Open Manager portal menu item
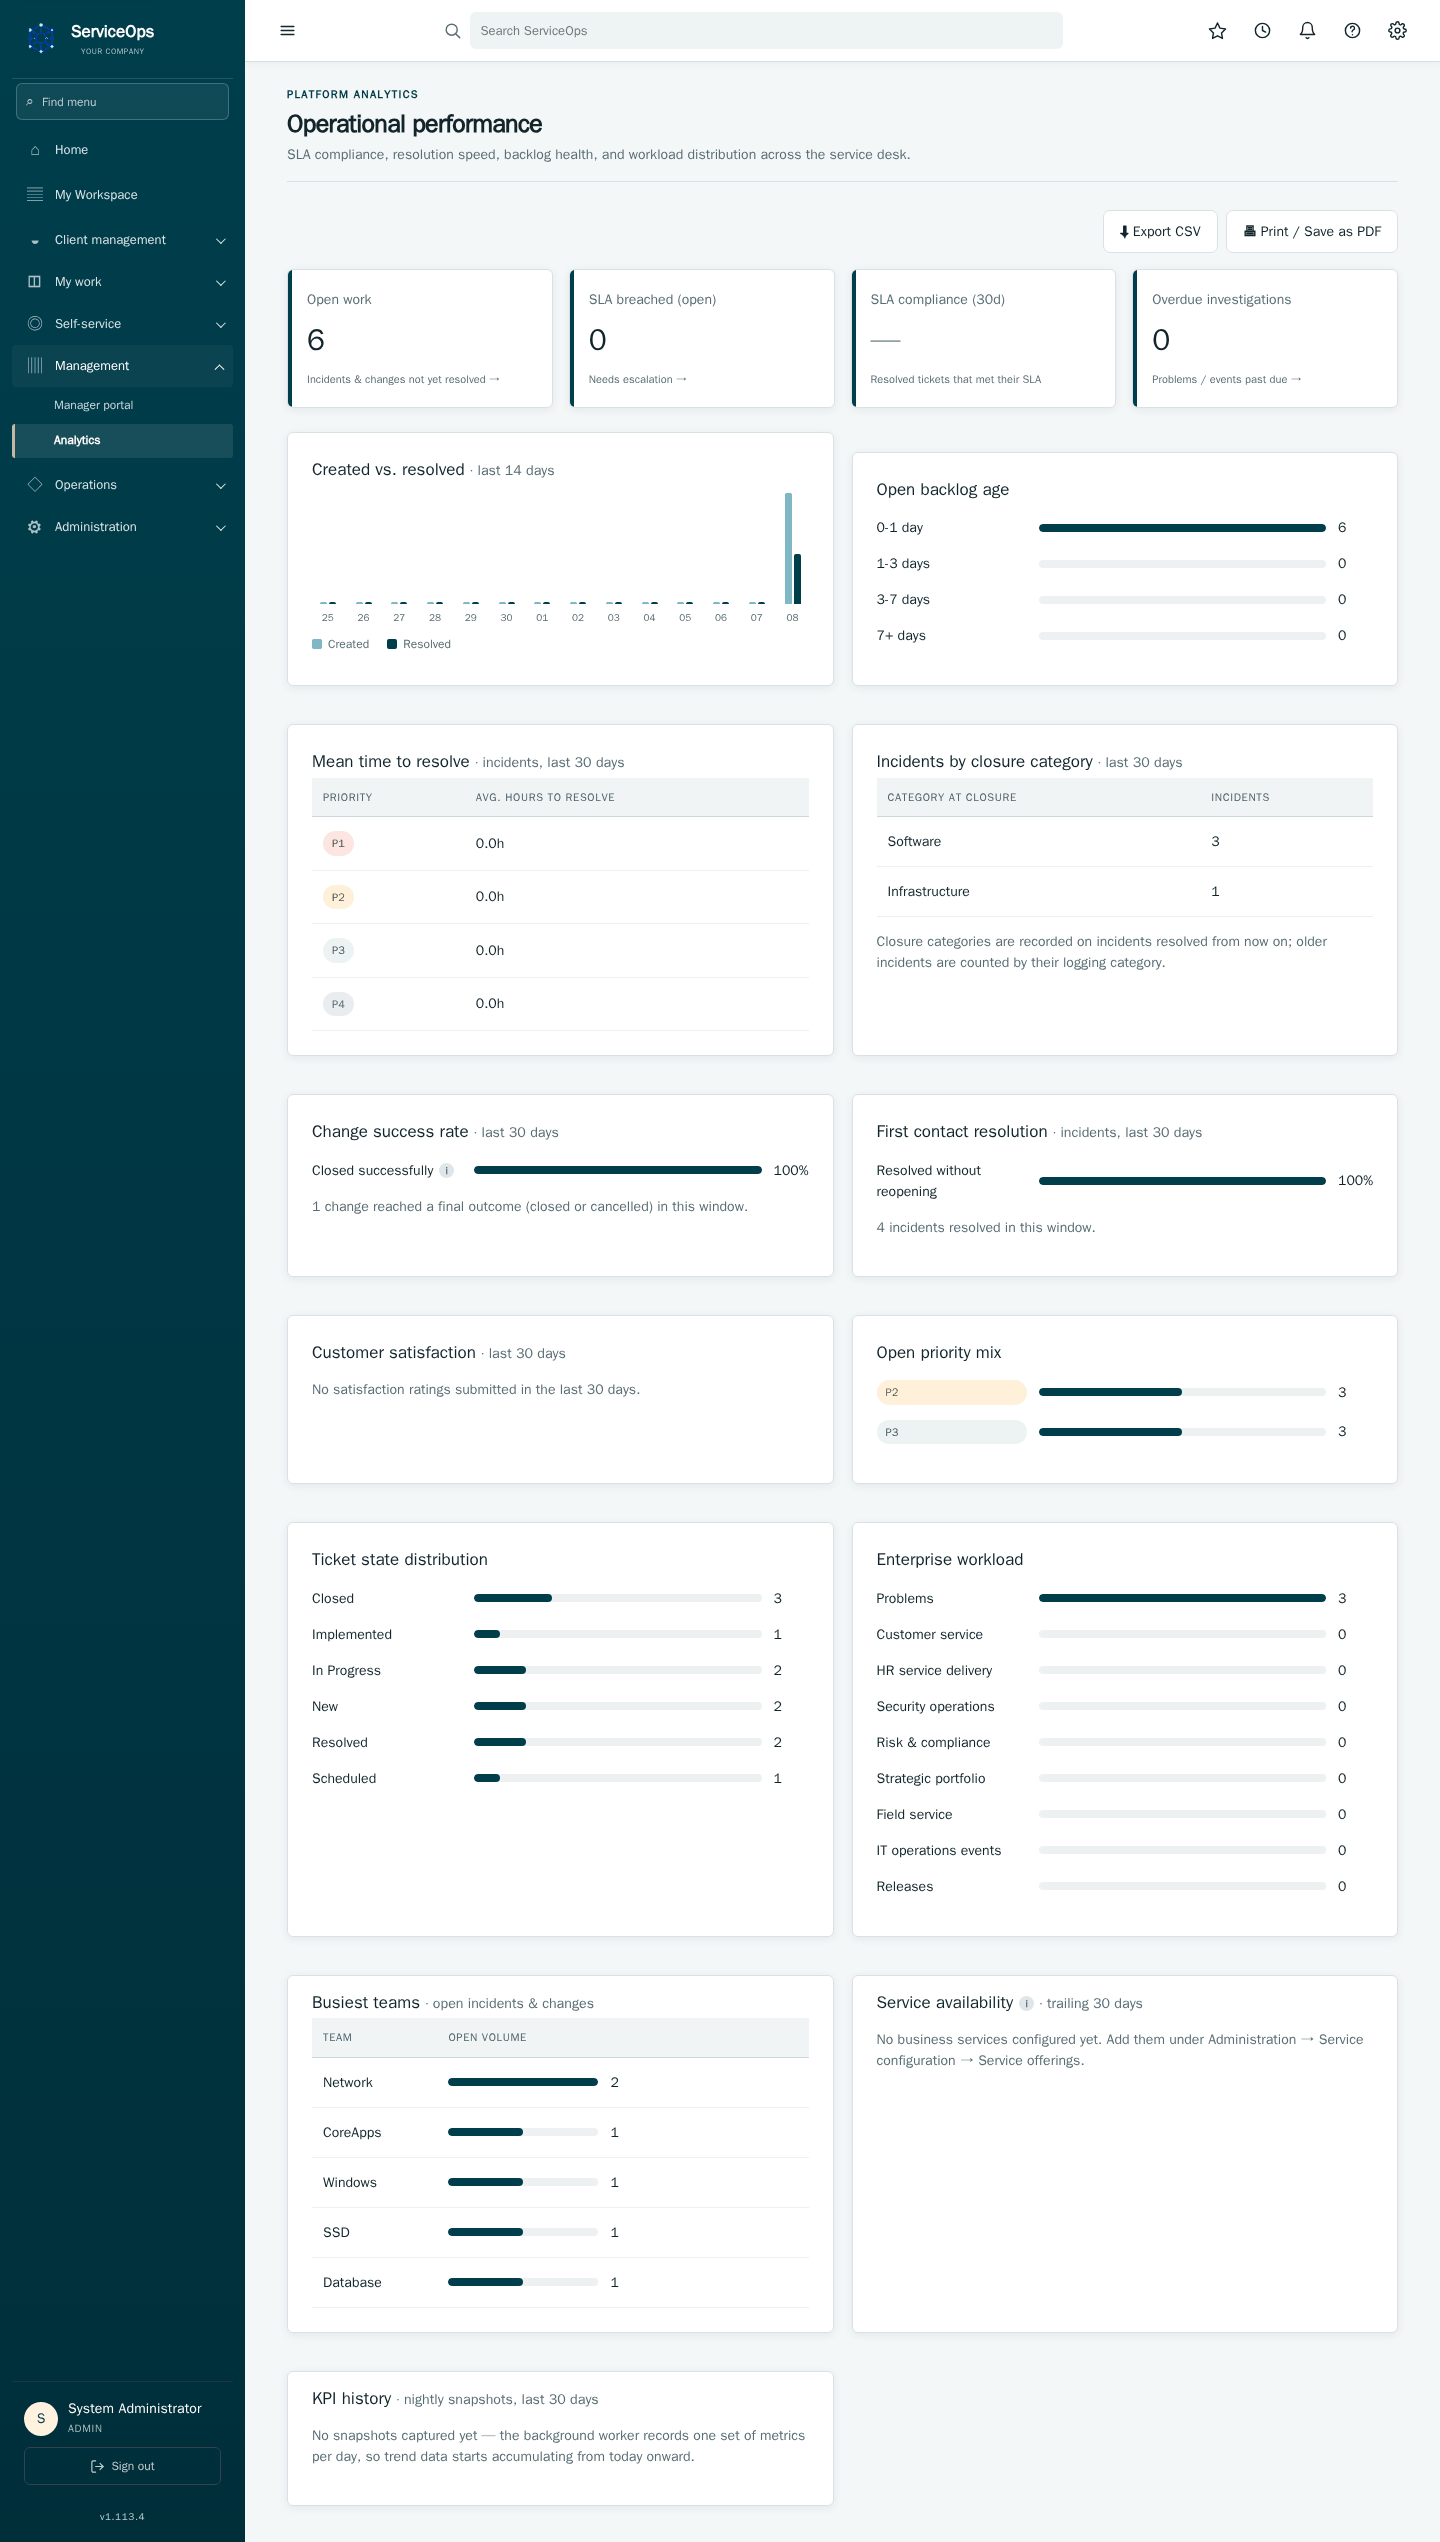The image size is (1440, 2542). (x=122, y=405)
